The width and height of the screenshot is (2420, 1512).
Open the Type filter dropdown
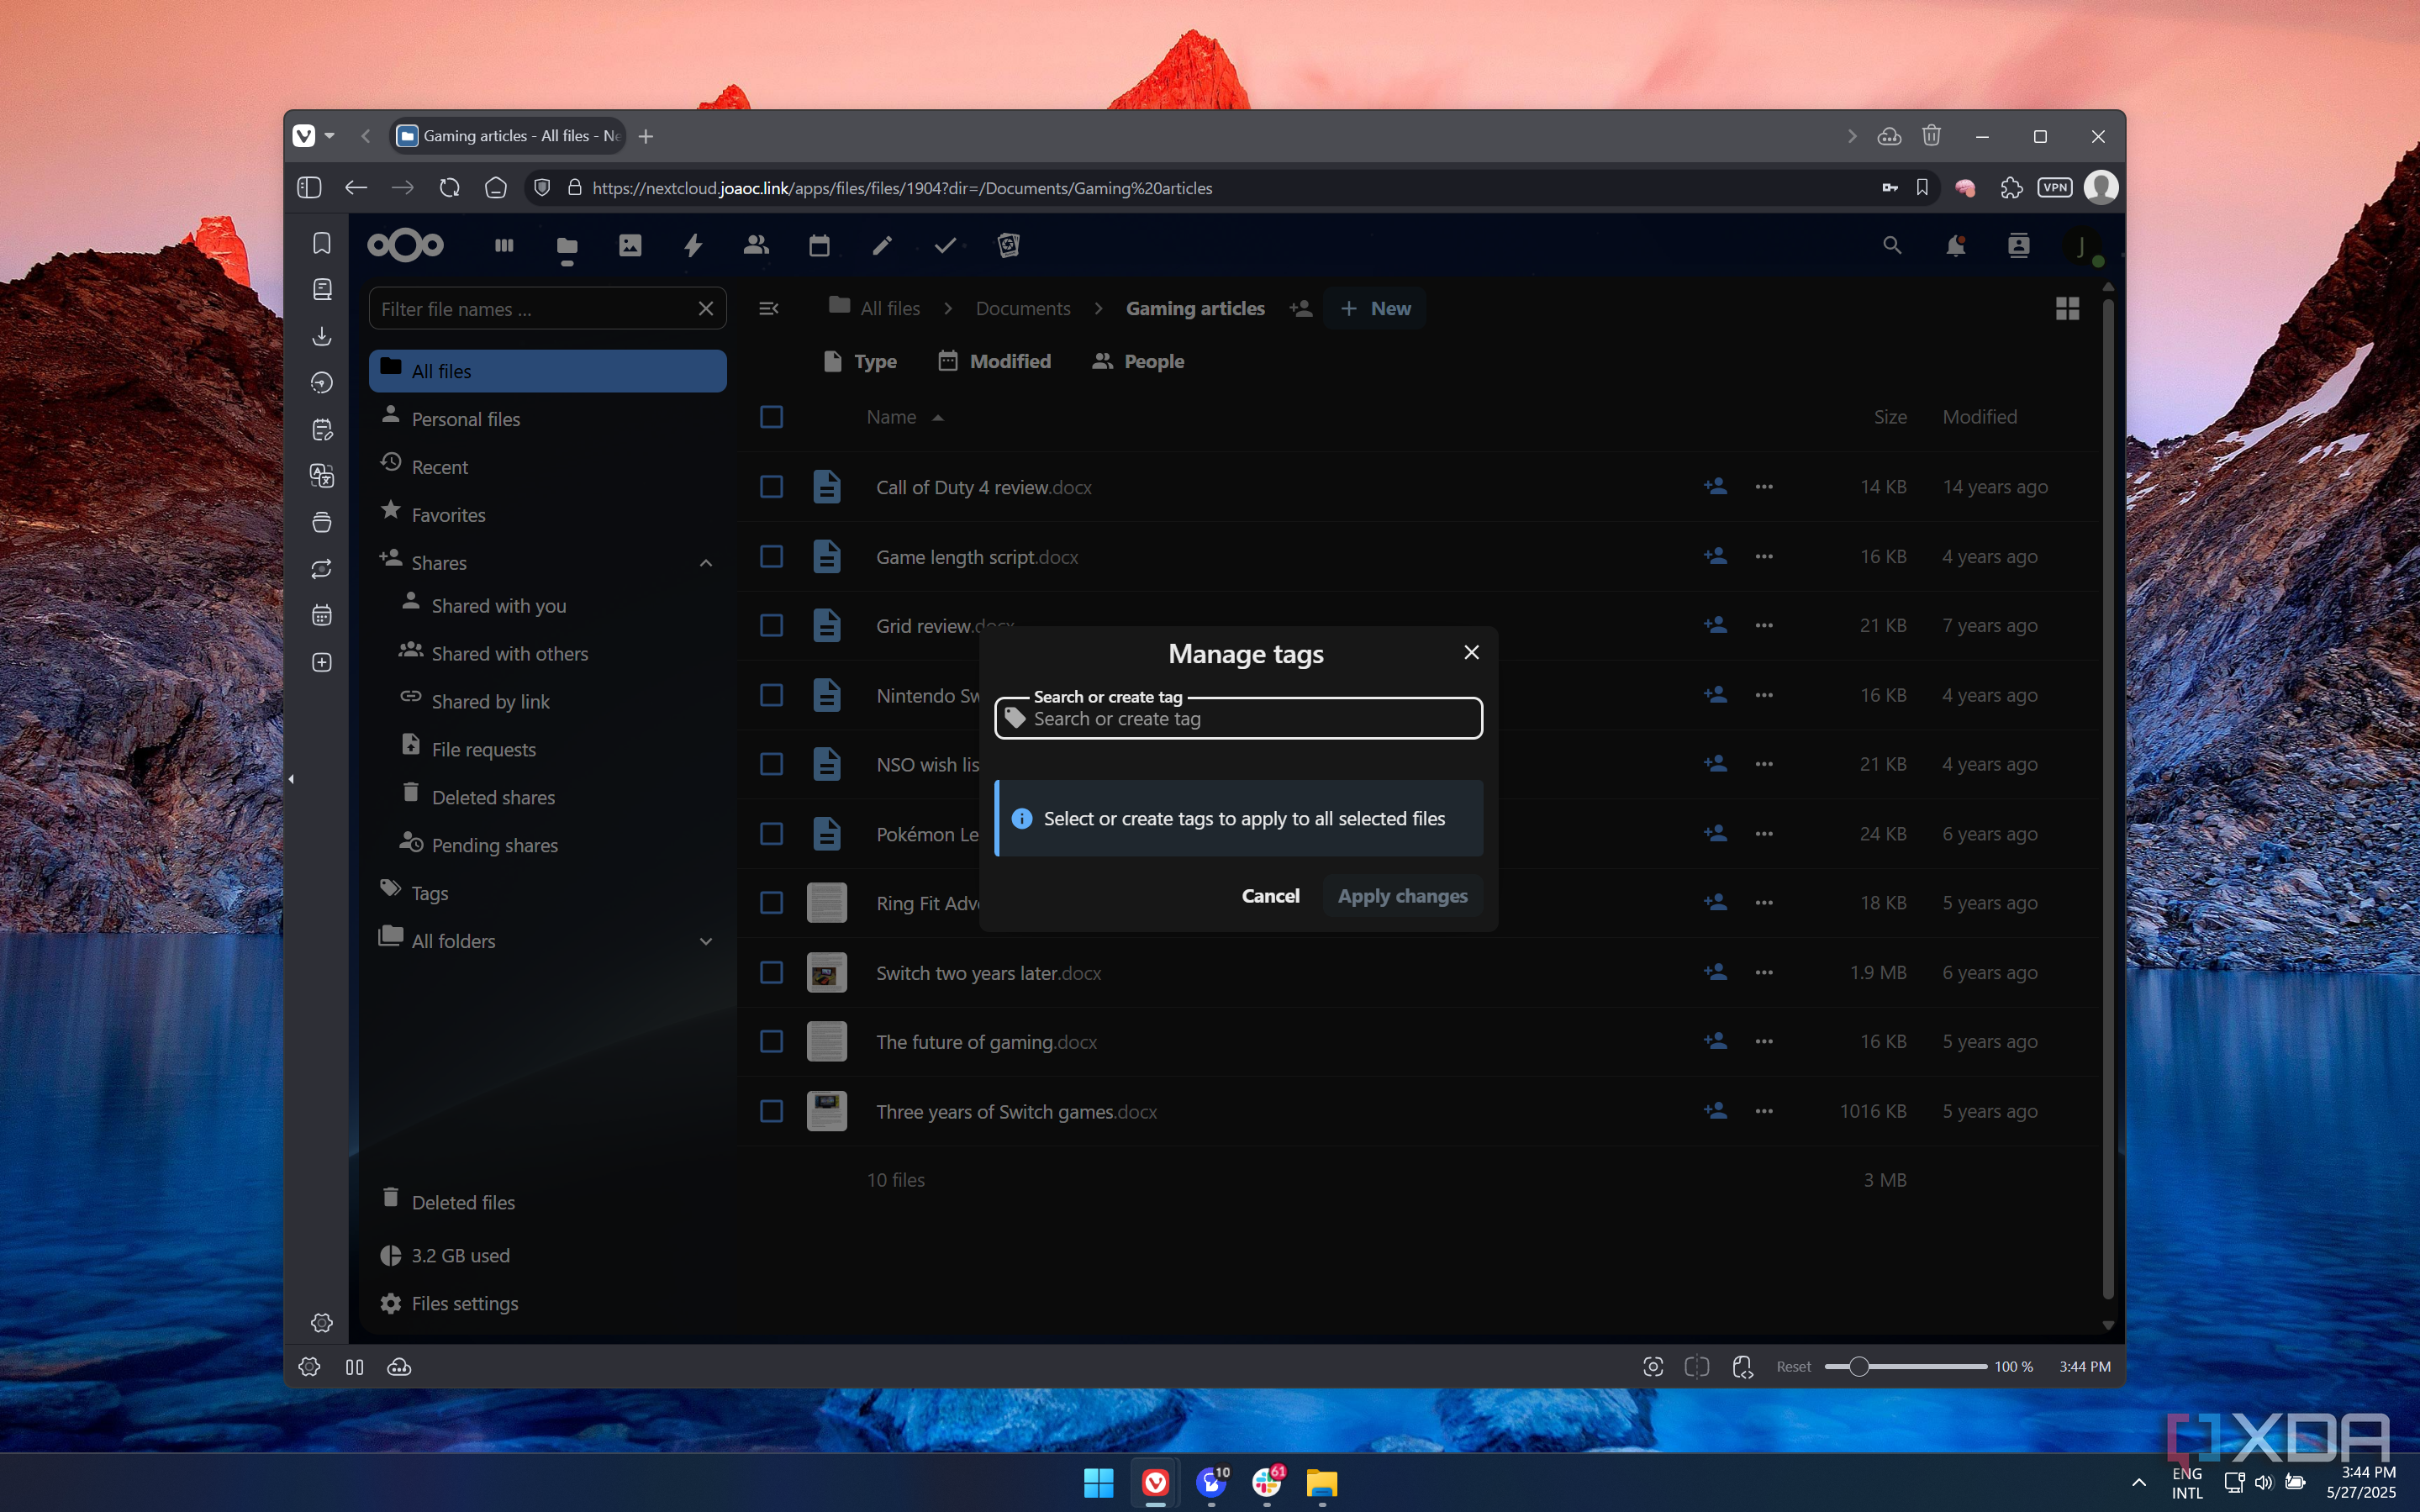point(860,362)
